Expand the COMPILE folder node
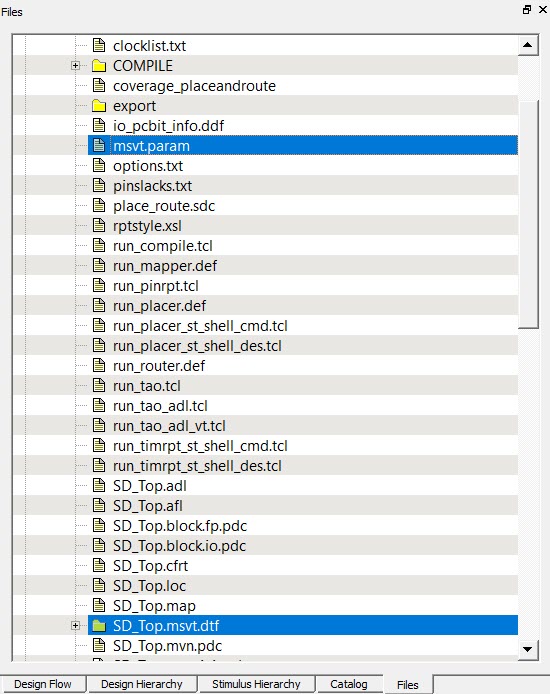Image resolution: width=550 pixels, height=694 pixels. [75, 66]
